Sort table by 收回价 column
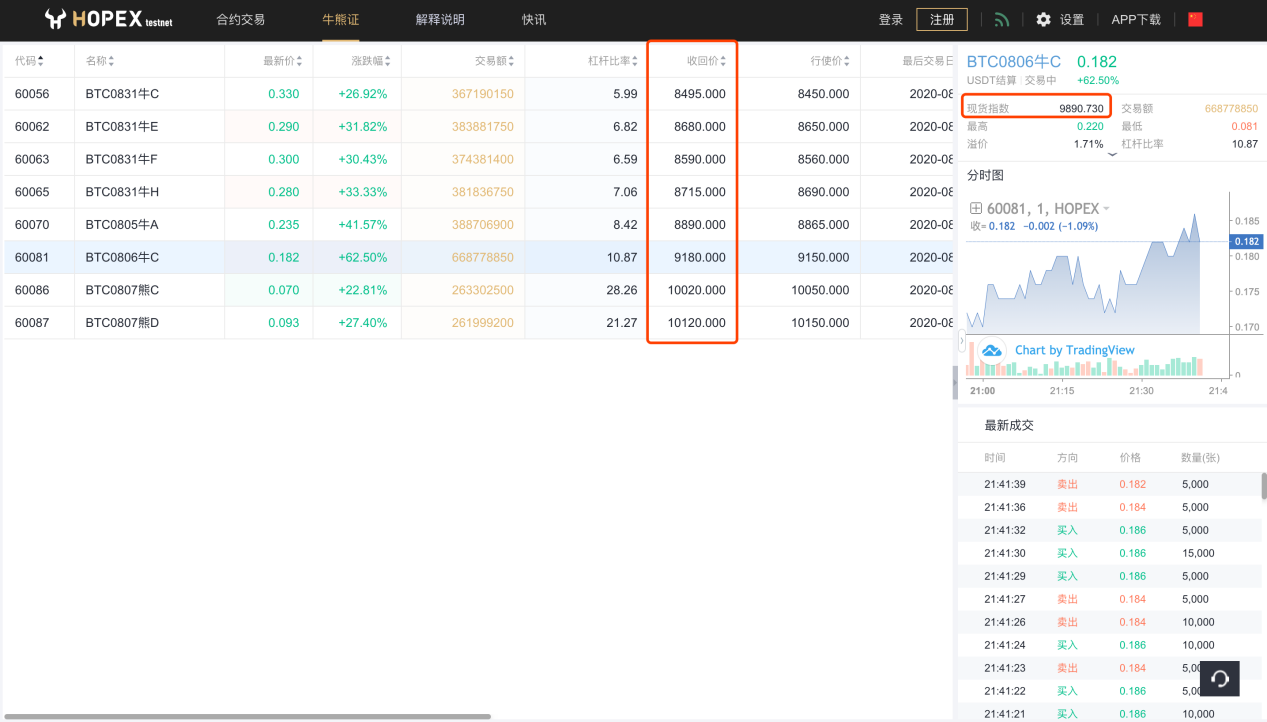Image resolution: width=1267 pixels, height=722 pixels. click(706, 61)
